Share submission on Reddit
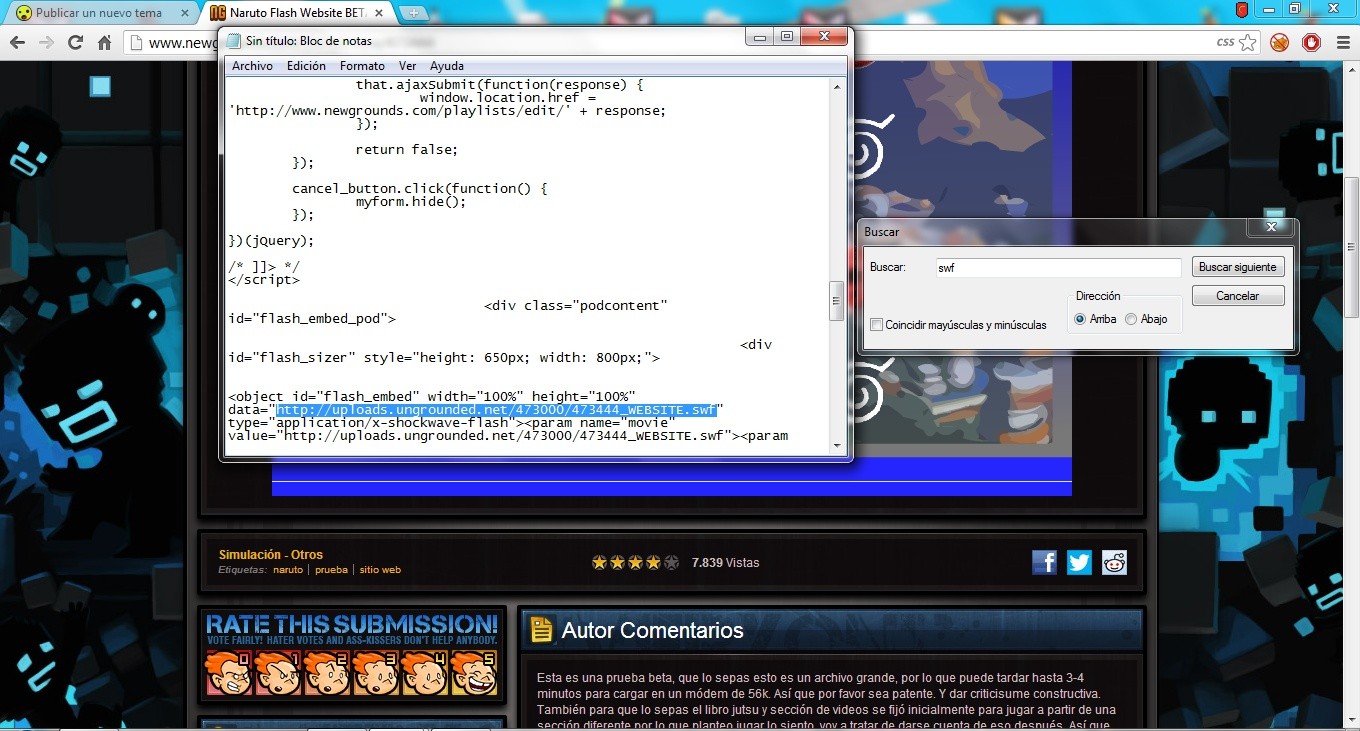 (1114, 562)
